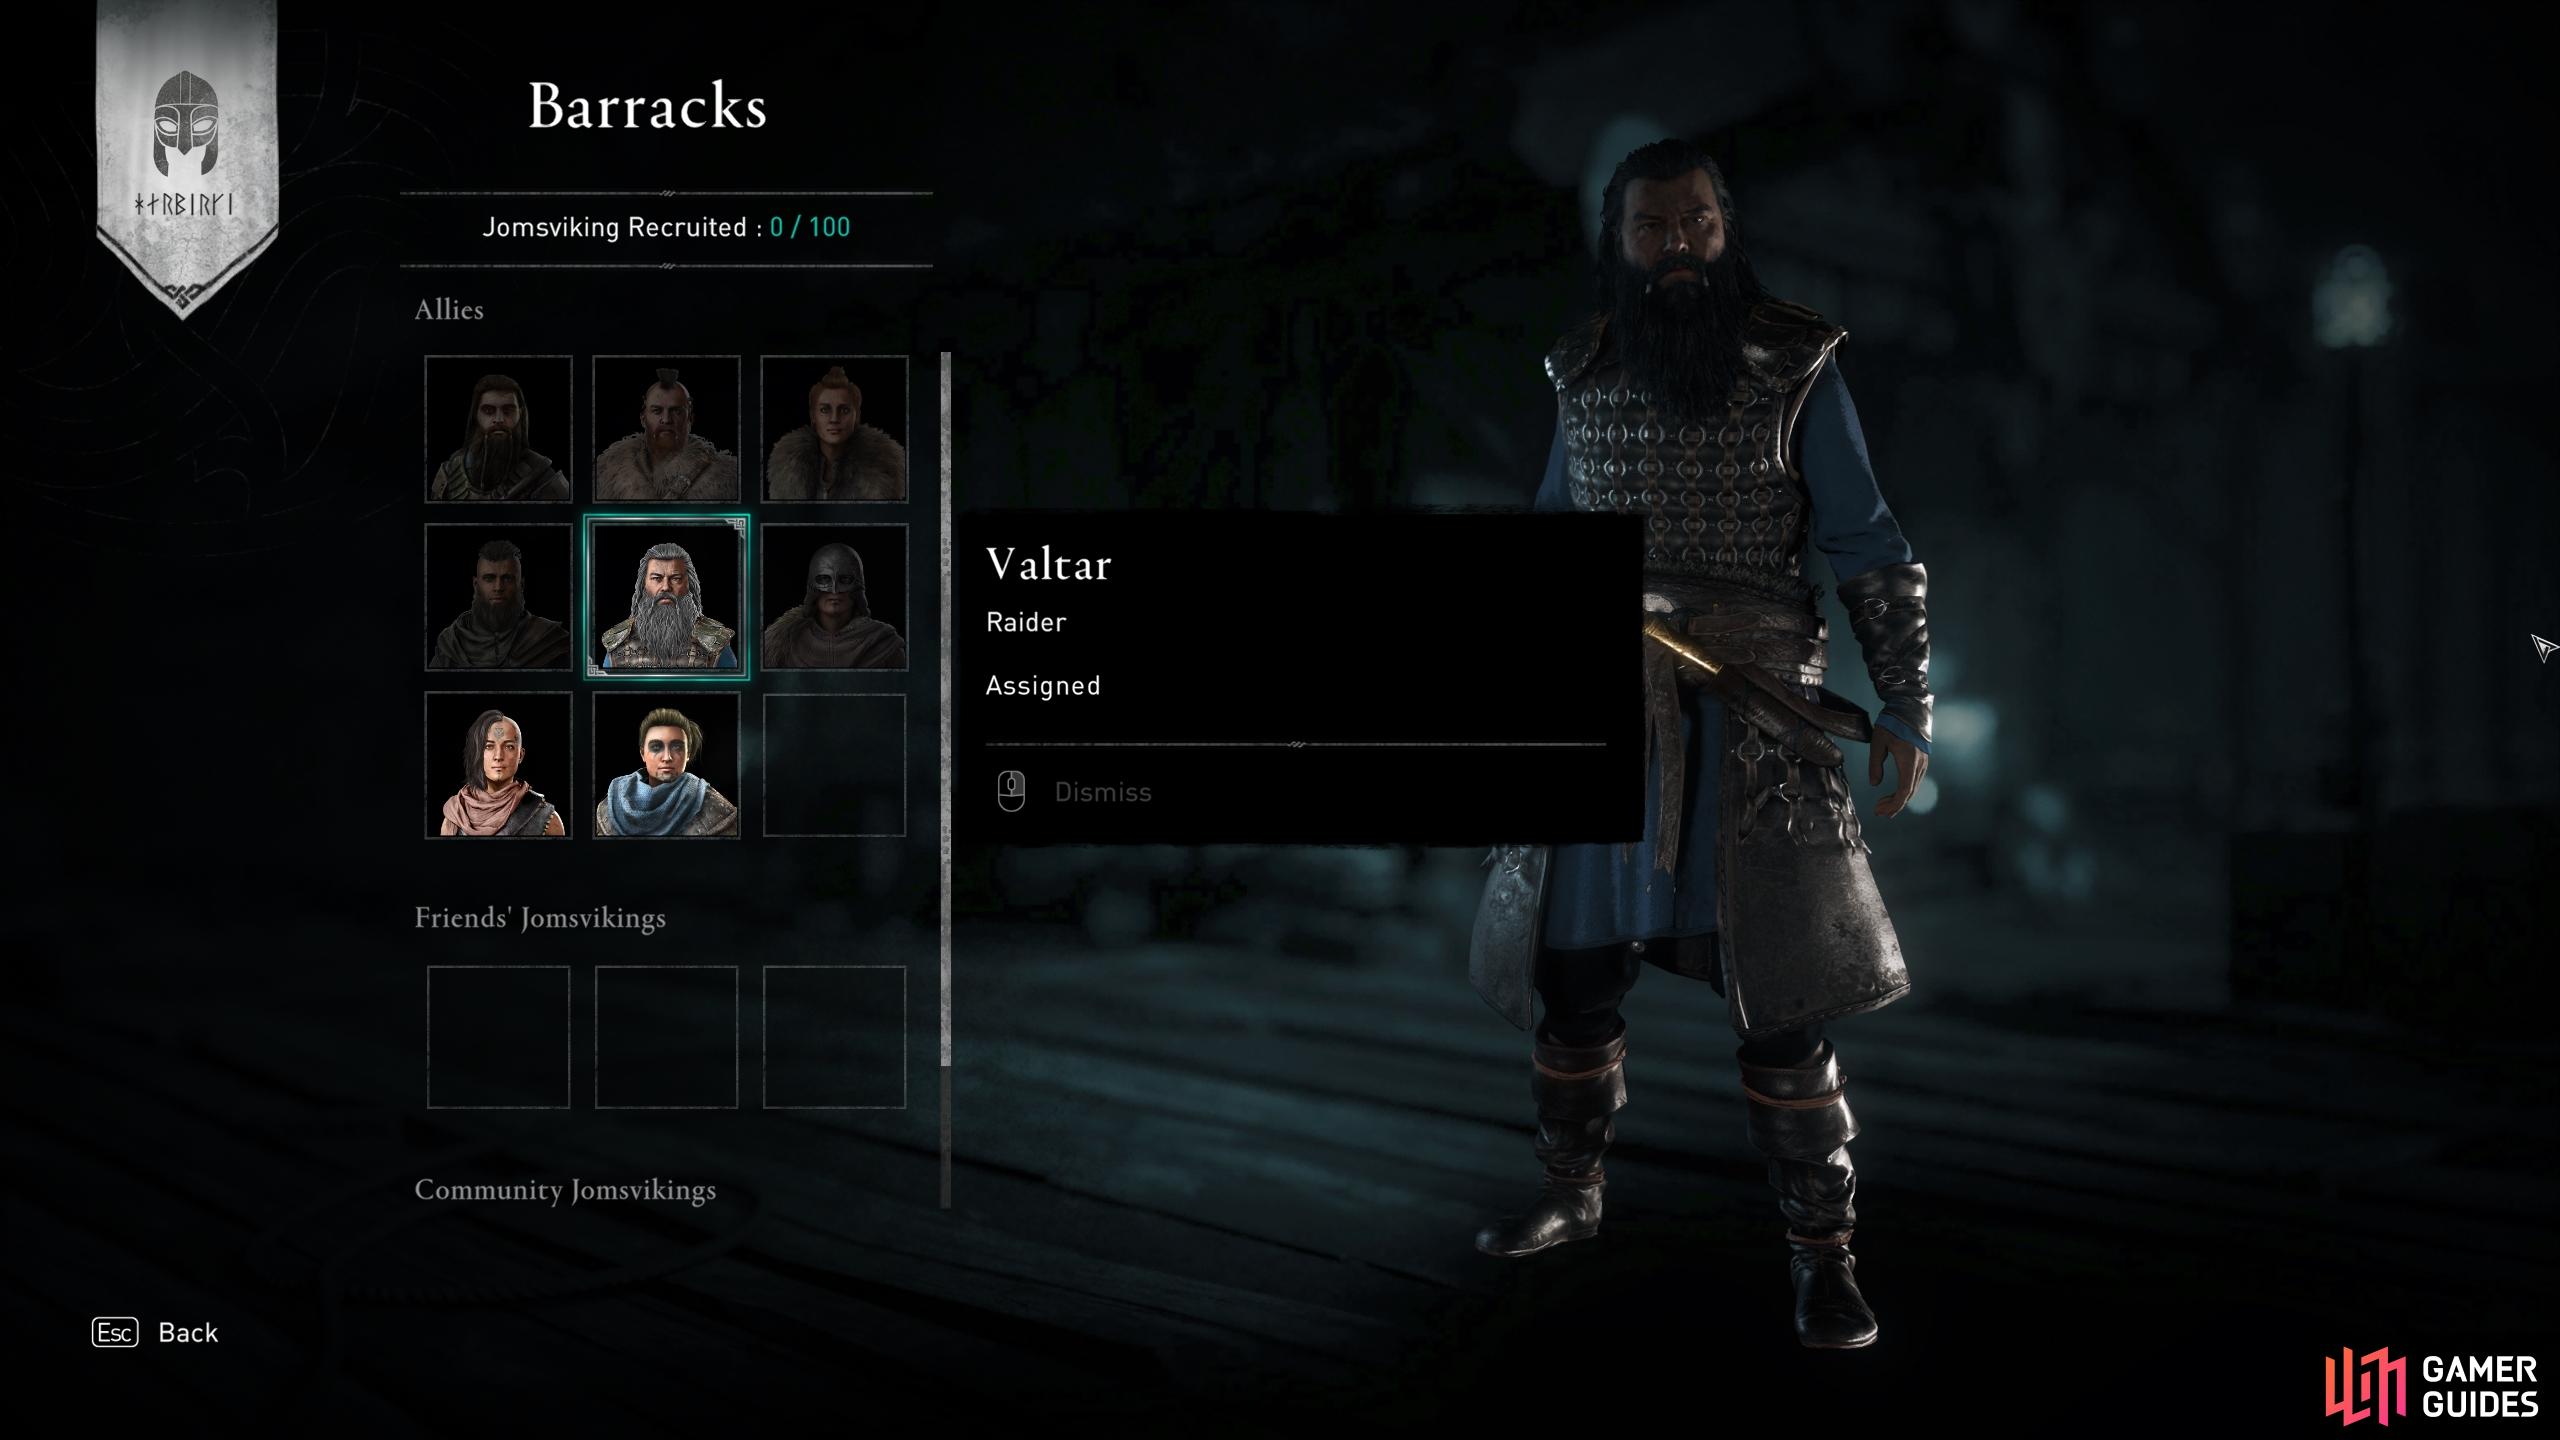Viewport: 2560px width, 1440px height.
Task: Select the dark-hooded bearded ally portrait
Action: pos(498,597)
